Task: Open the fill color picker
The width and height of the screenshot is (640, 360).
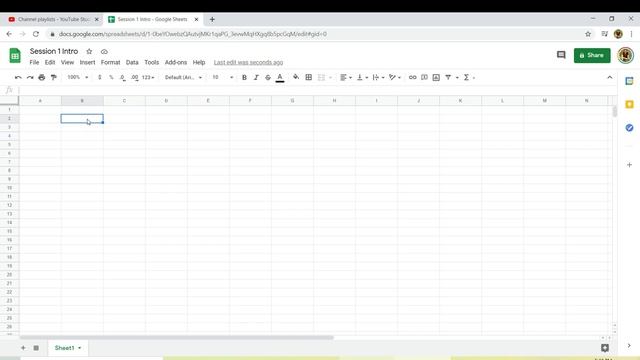Action: (x=296, y=77)
